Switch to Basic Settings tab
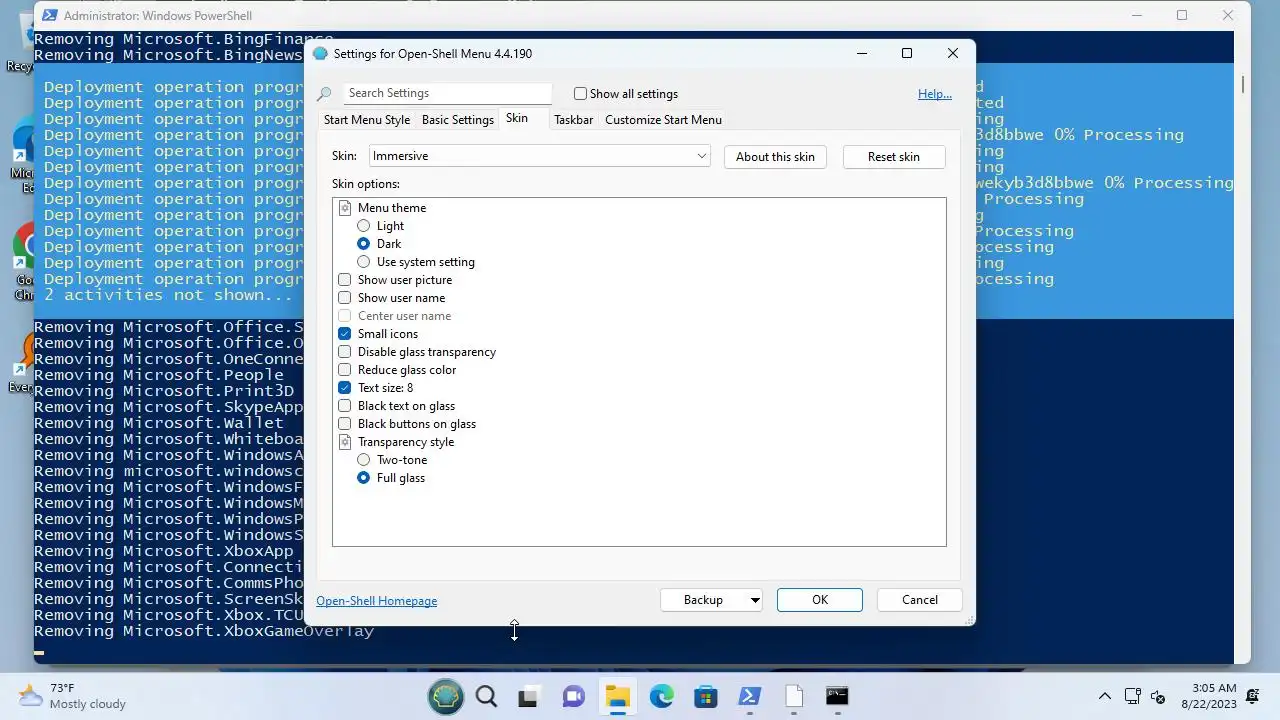The width and height of the screenshot is (1280, 720). (x=458, y=120)
